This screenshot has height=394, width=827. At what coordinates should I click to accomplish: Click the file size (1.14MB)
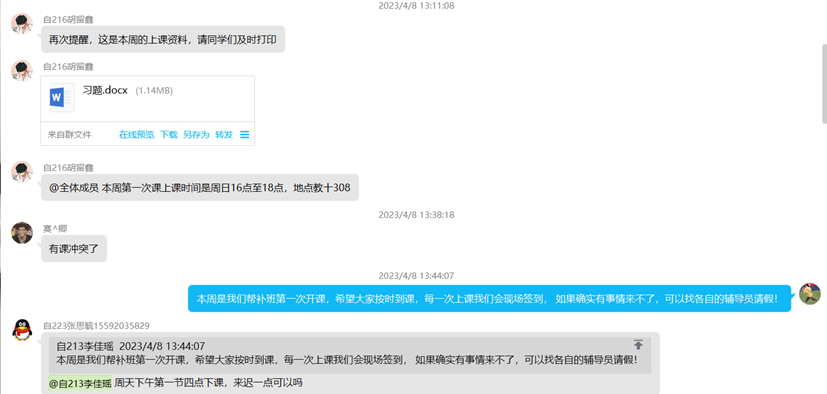[155, 91]
